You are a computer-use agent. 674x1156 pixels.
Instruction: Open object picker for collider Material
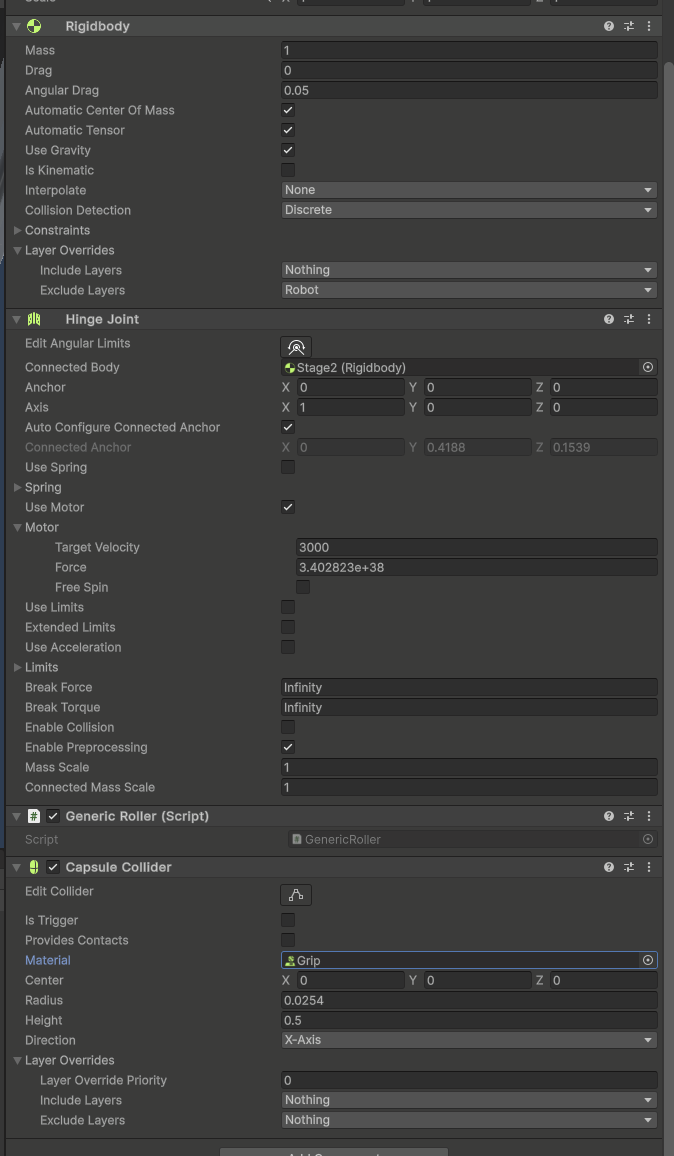click(648, 960)
